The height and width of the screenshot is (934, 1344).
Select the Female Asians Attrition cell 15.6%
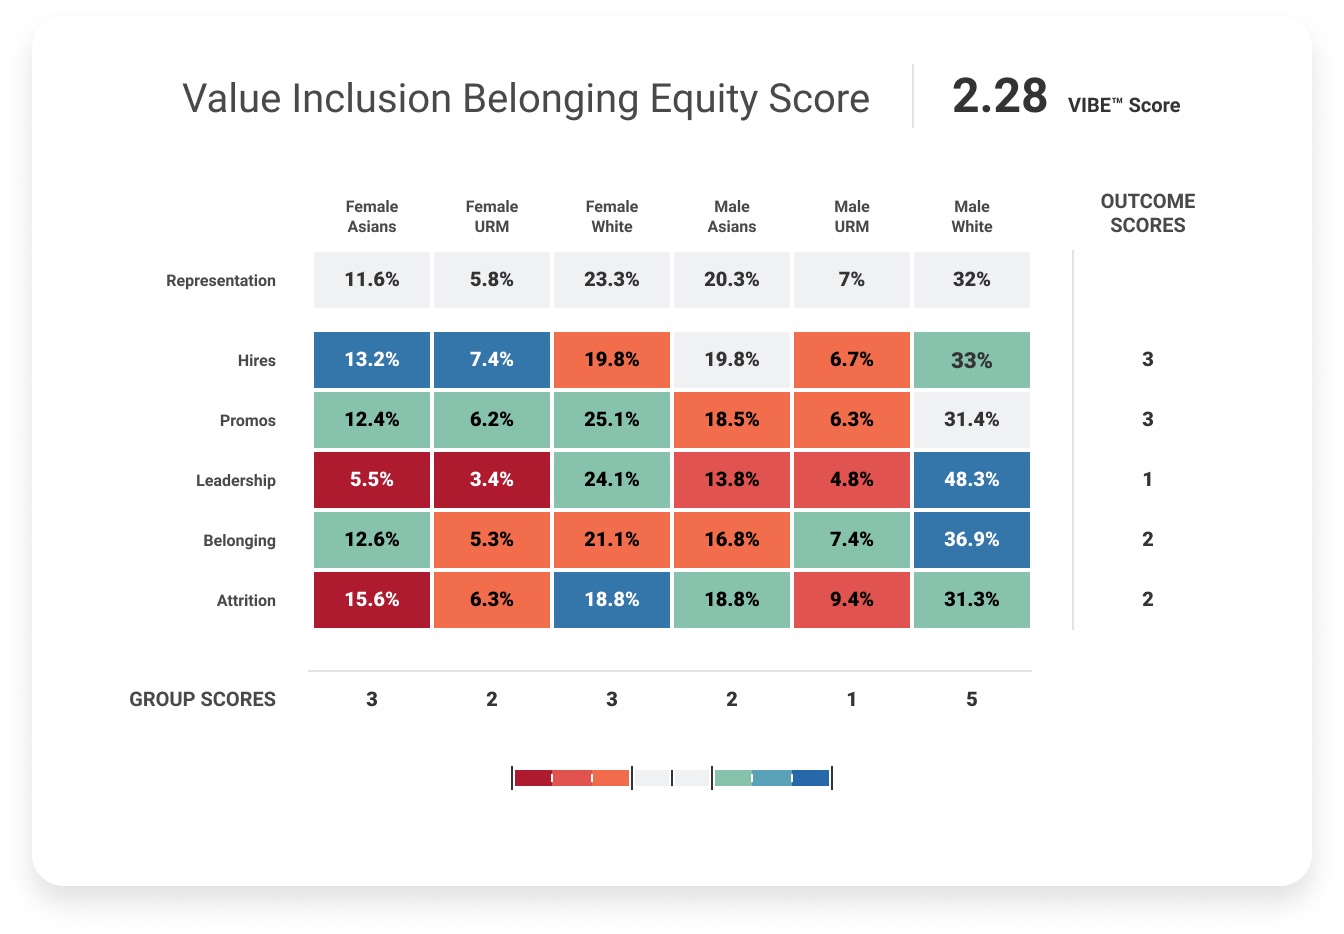(x=372, y=600)
